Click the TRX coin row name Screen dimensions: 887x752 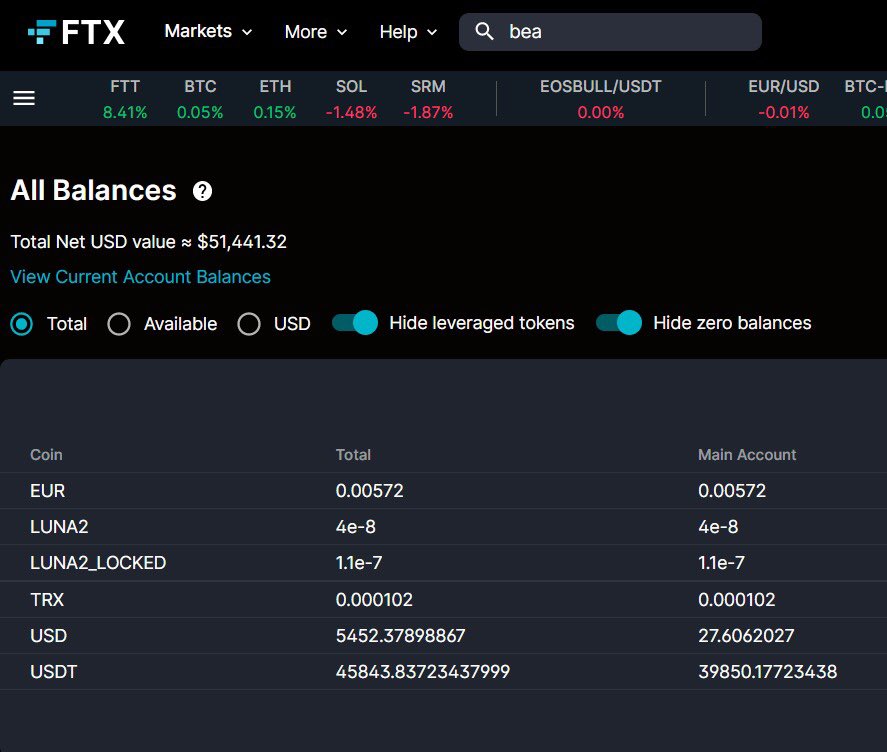(47, 599)
